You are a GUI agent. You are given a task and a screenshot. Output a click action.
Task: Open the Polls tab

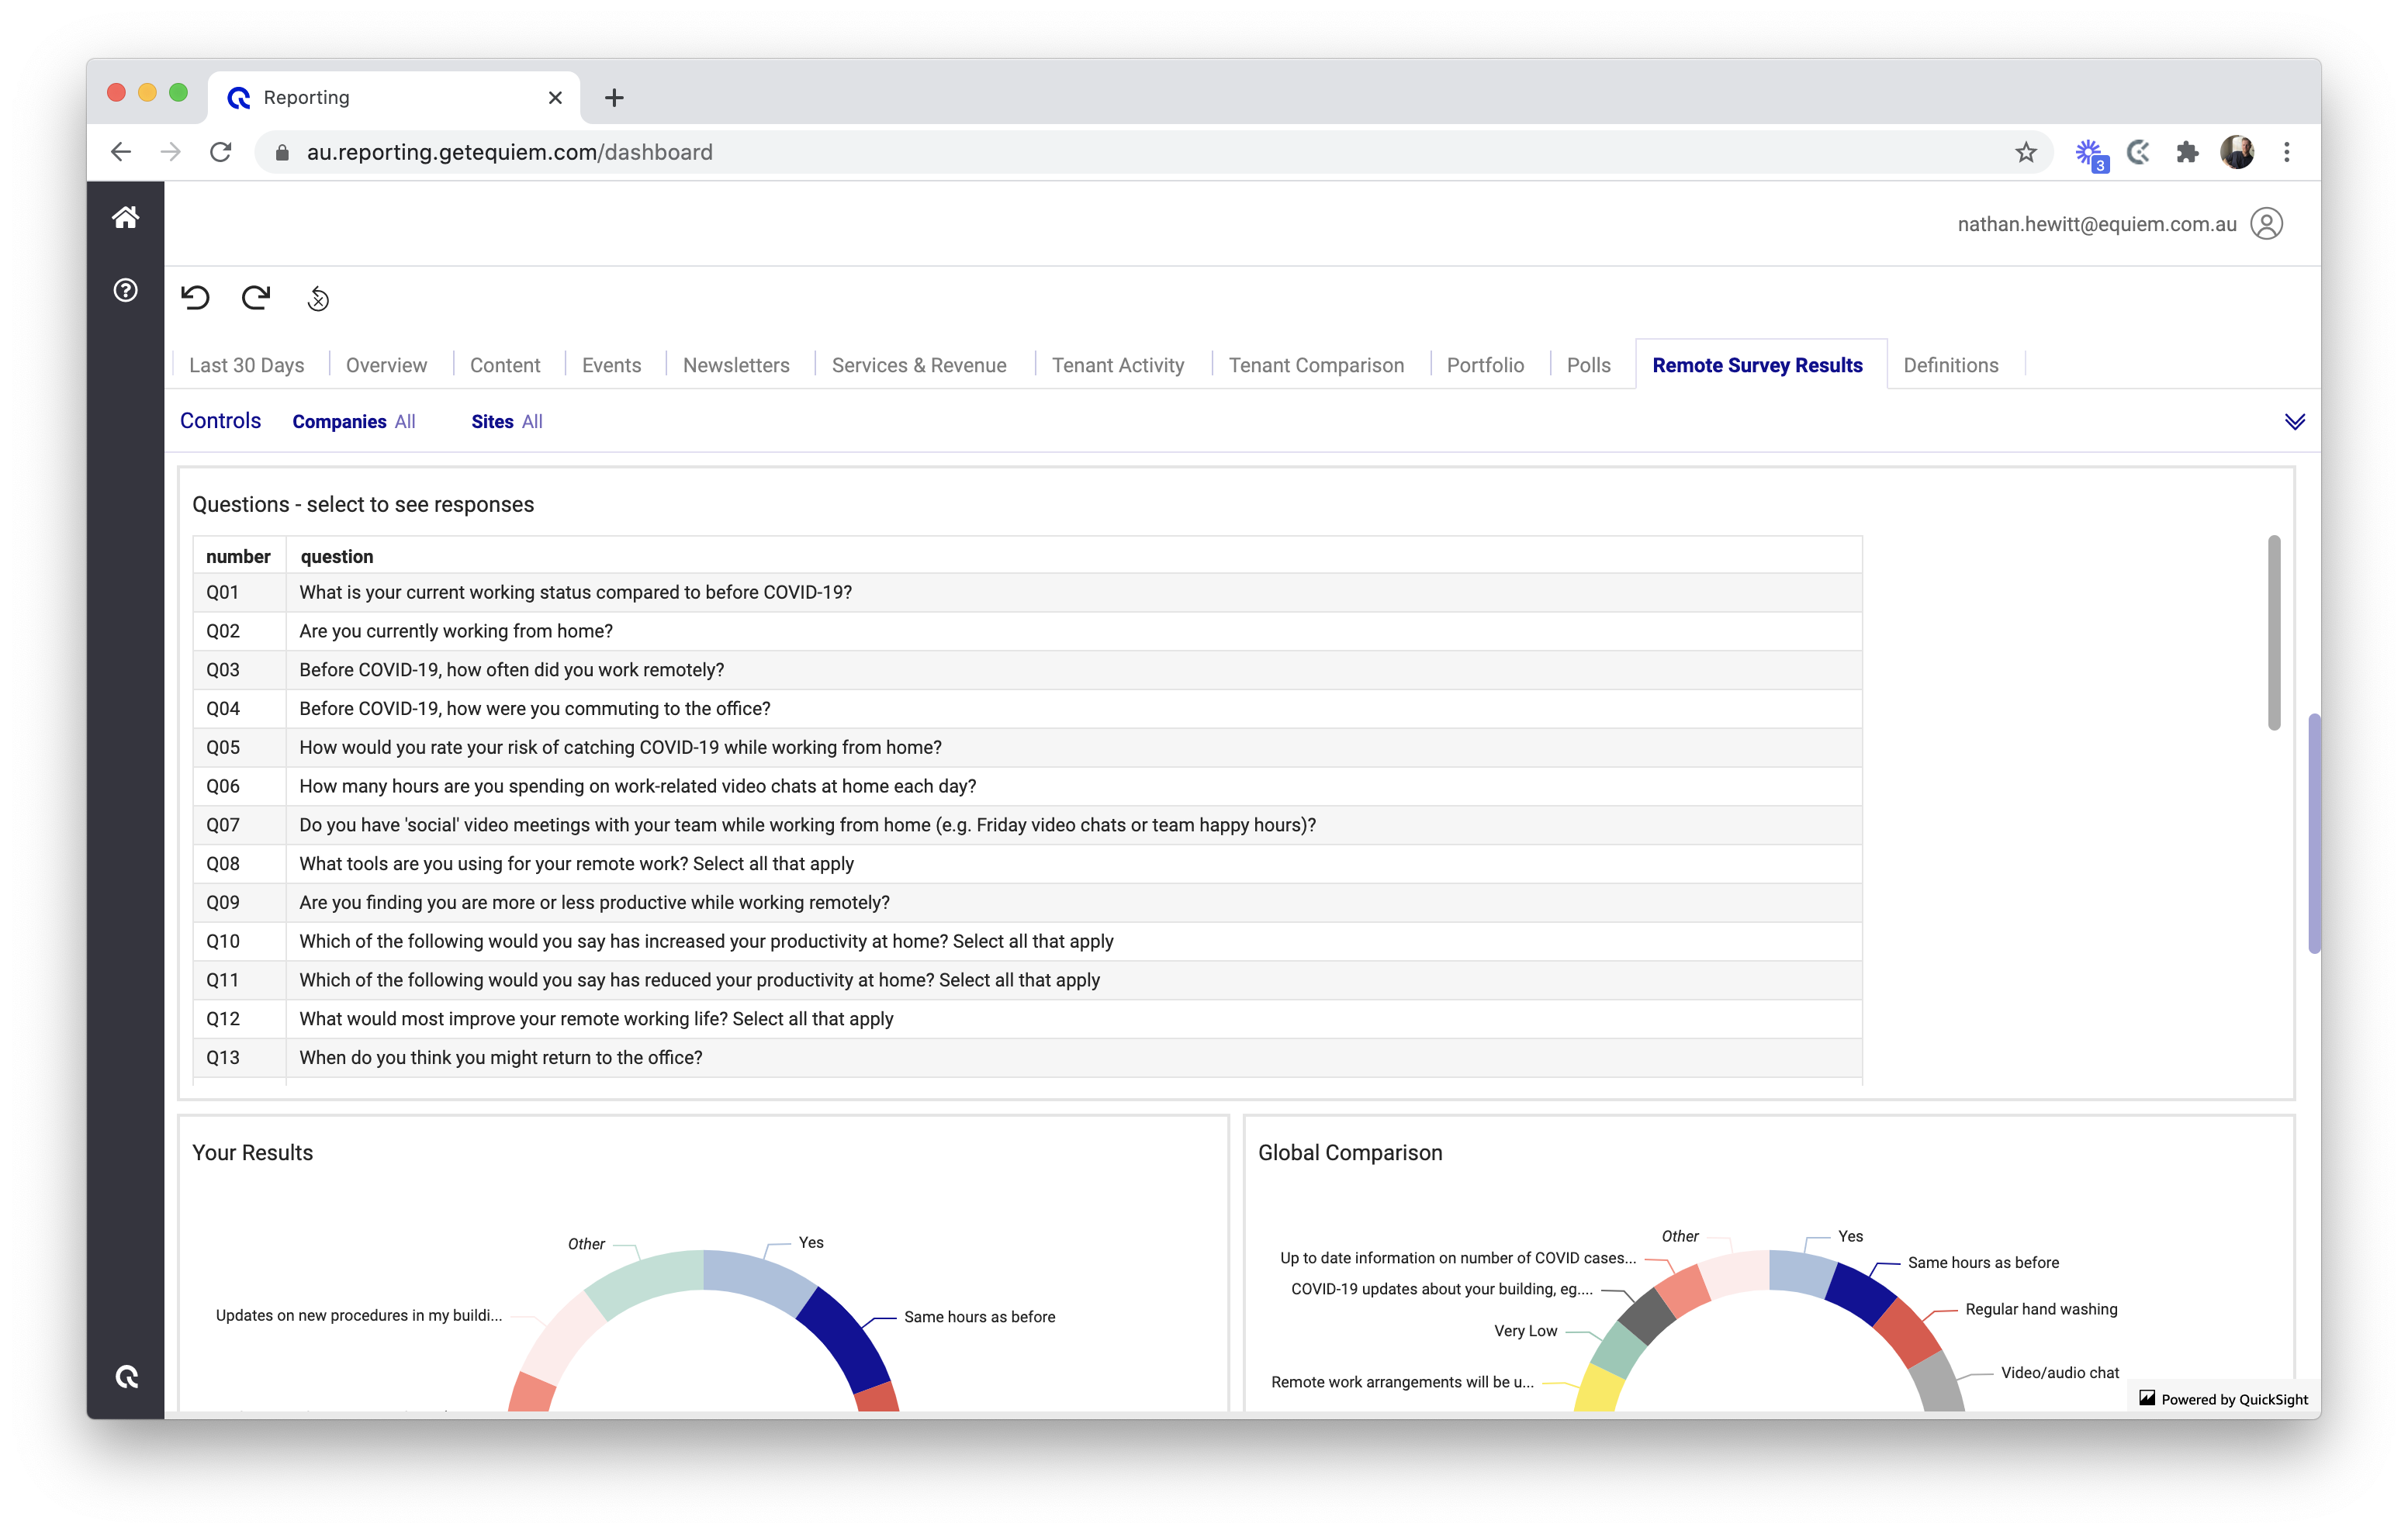1588,365
